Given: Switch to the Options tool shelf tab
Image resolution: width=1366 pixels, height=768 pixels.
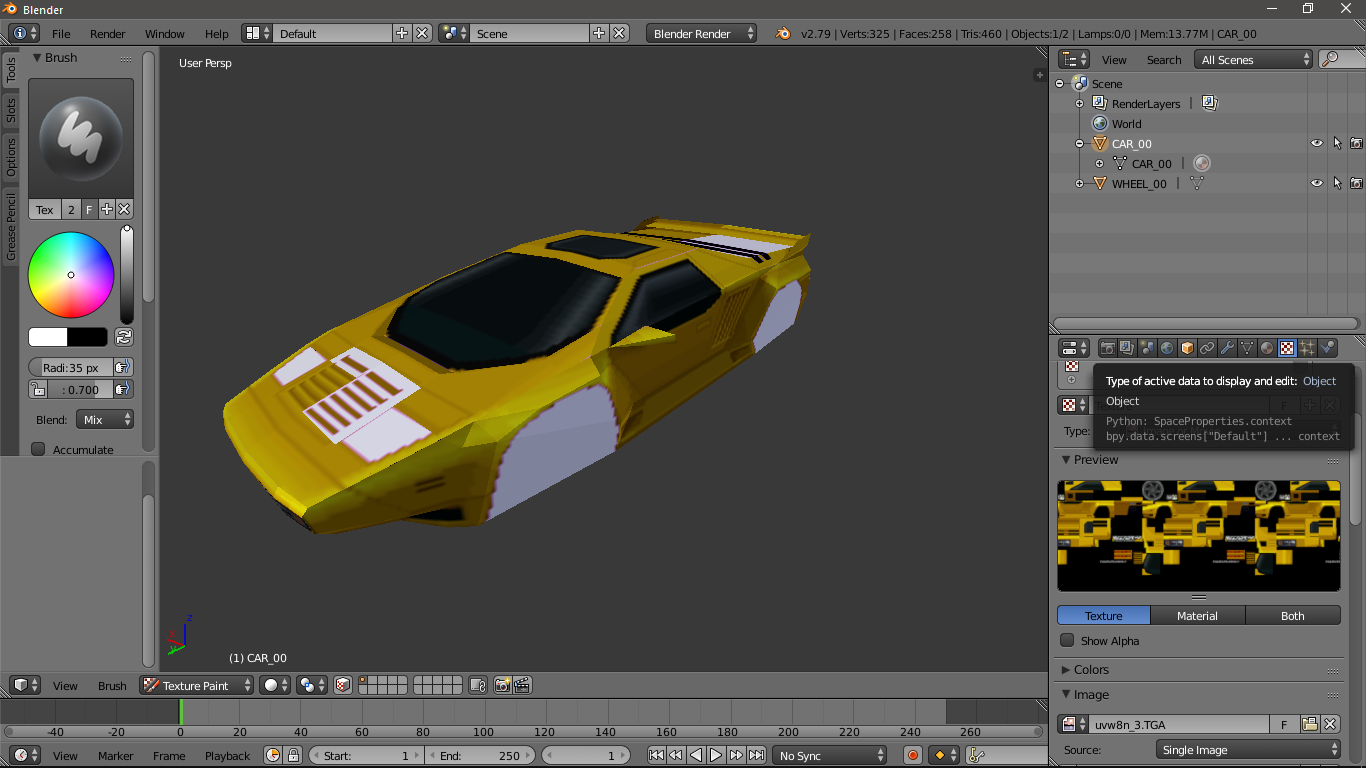Looking at the screenshot, I should (11, 157).
